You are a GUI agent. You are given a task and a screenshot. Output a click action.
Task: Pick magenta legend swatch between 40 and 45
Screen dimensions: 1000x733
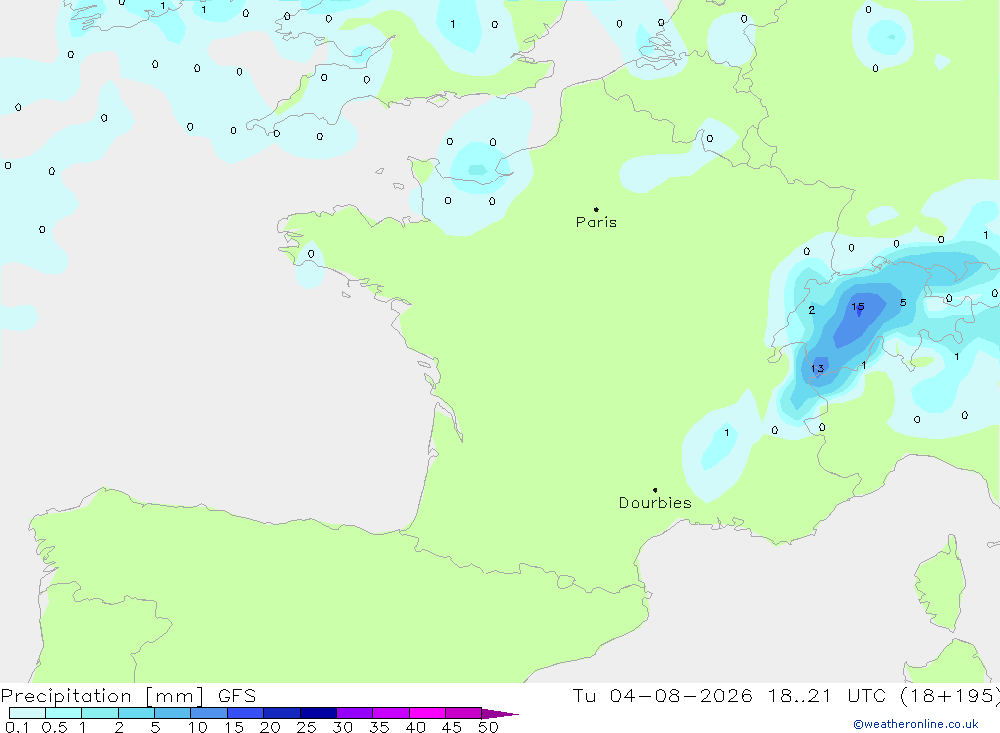coord(427,713)
